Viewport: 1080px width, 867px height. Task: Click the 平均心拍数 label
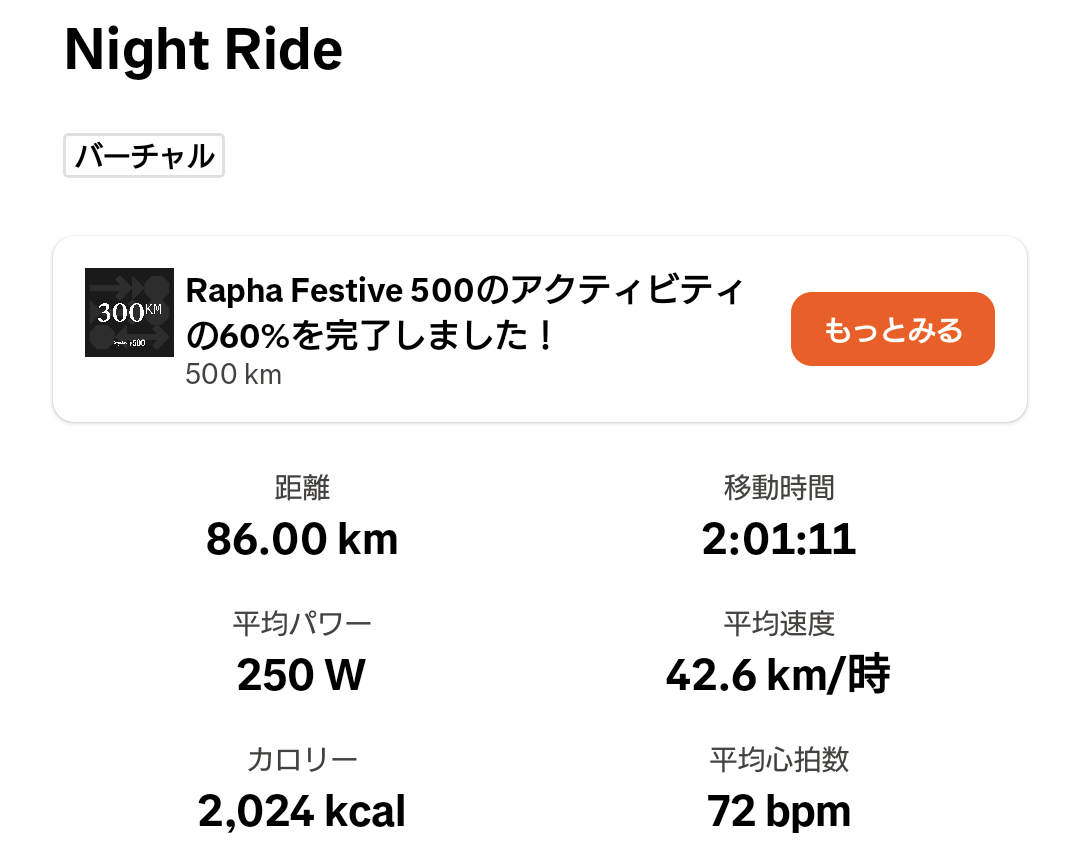tap(779, 760)
